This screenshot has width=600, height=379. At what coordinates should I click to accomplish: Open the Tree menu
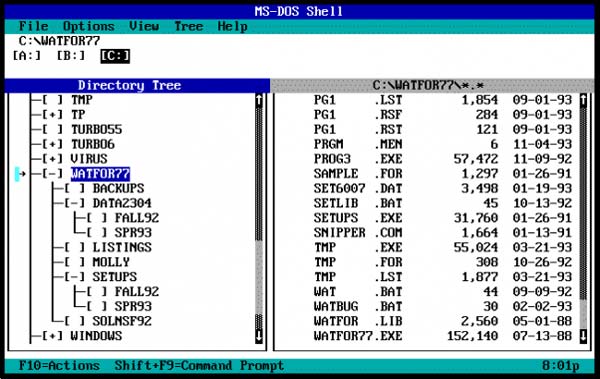189,26
